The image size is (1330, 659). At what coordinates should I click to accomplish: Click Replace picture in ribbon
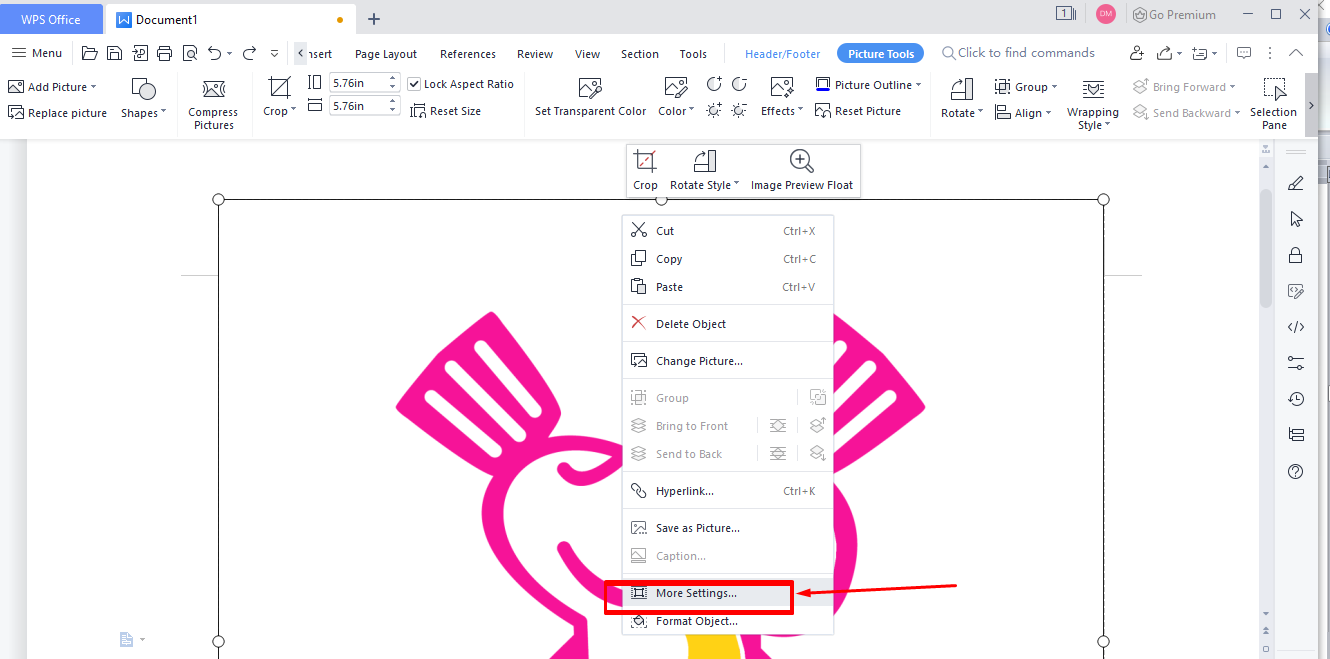point(57,113)
